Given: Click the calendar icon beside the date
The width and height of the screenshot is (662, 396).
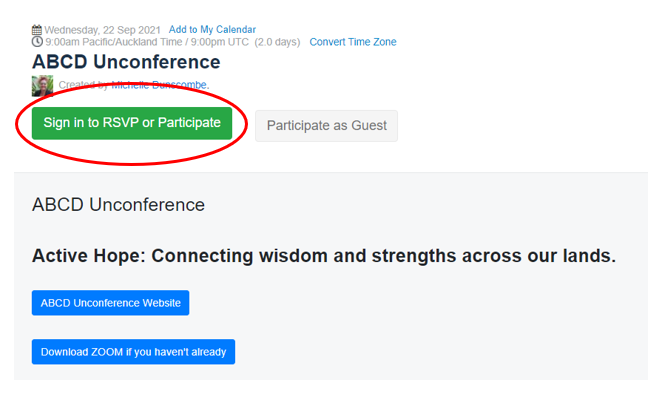Looking at the screenshot, I should point(37,30).
